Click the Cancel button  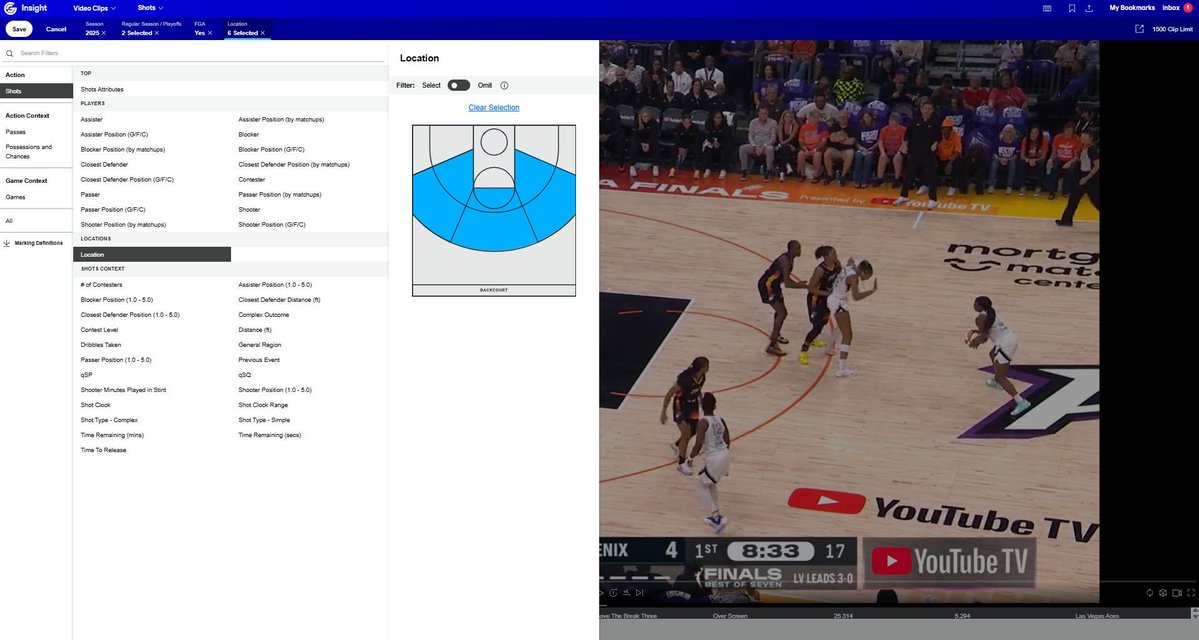[x=56, y=29]
